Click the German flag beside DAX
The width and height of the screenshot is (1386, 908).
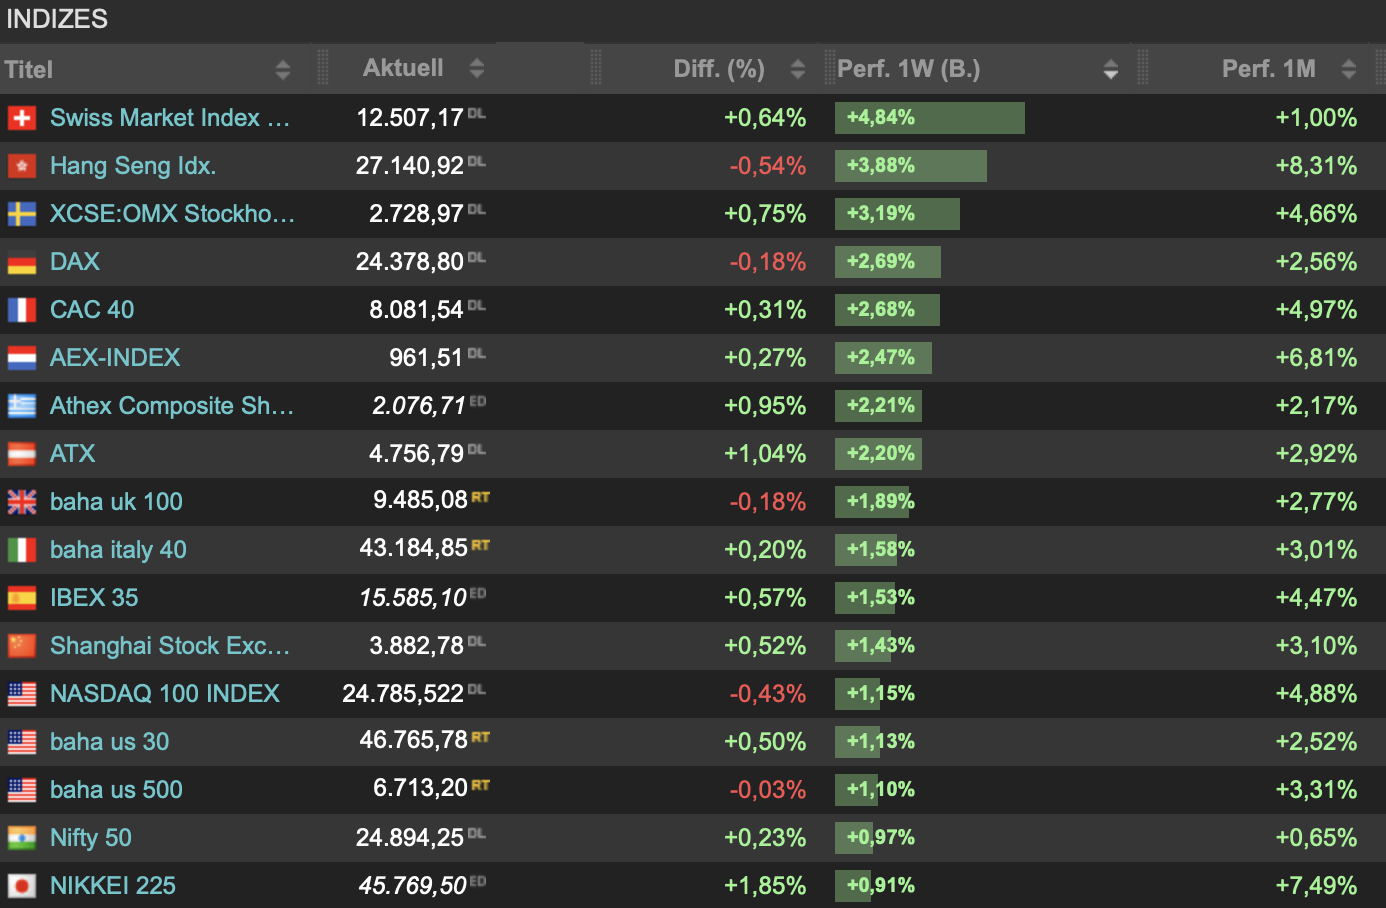point(22,262)
